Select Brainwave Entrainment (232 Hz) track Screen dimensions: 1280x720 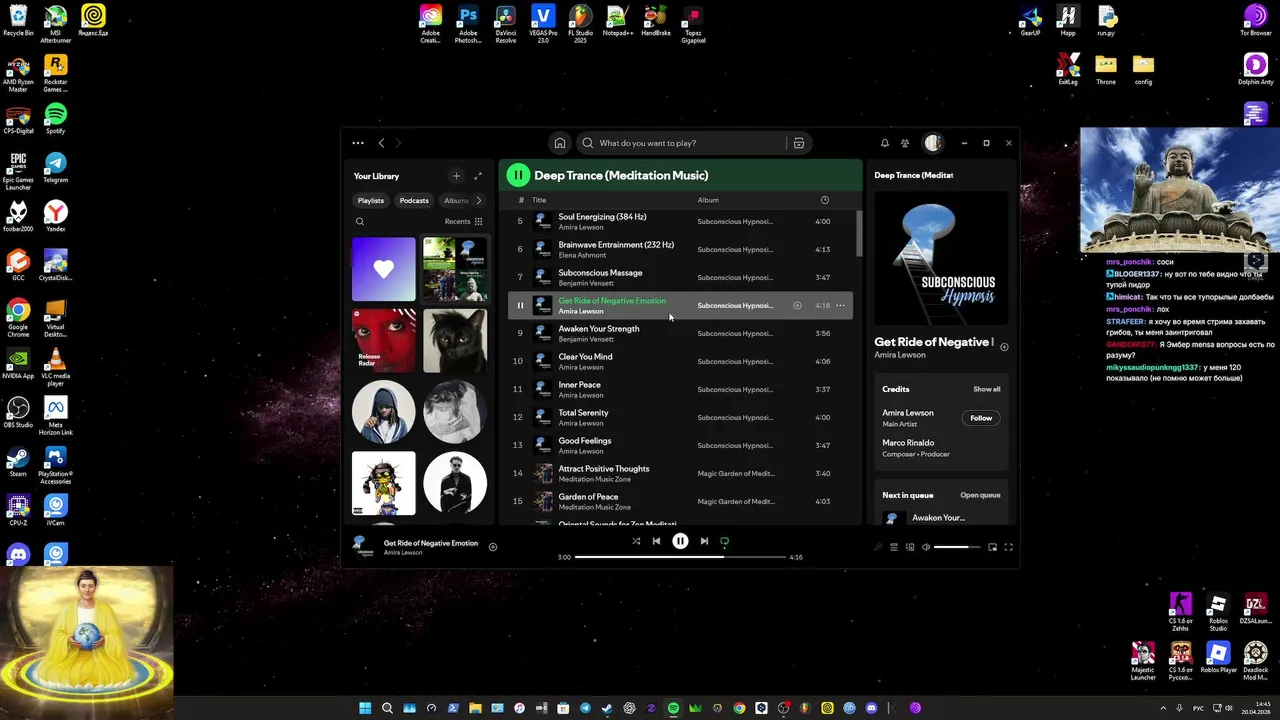(x=680, y=249)
